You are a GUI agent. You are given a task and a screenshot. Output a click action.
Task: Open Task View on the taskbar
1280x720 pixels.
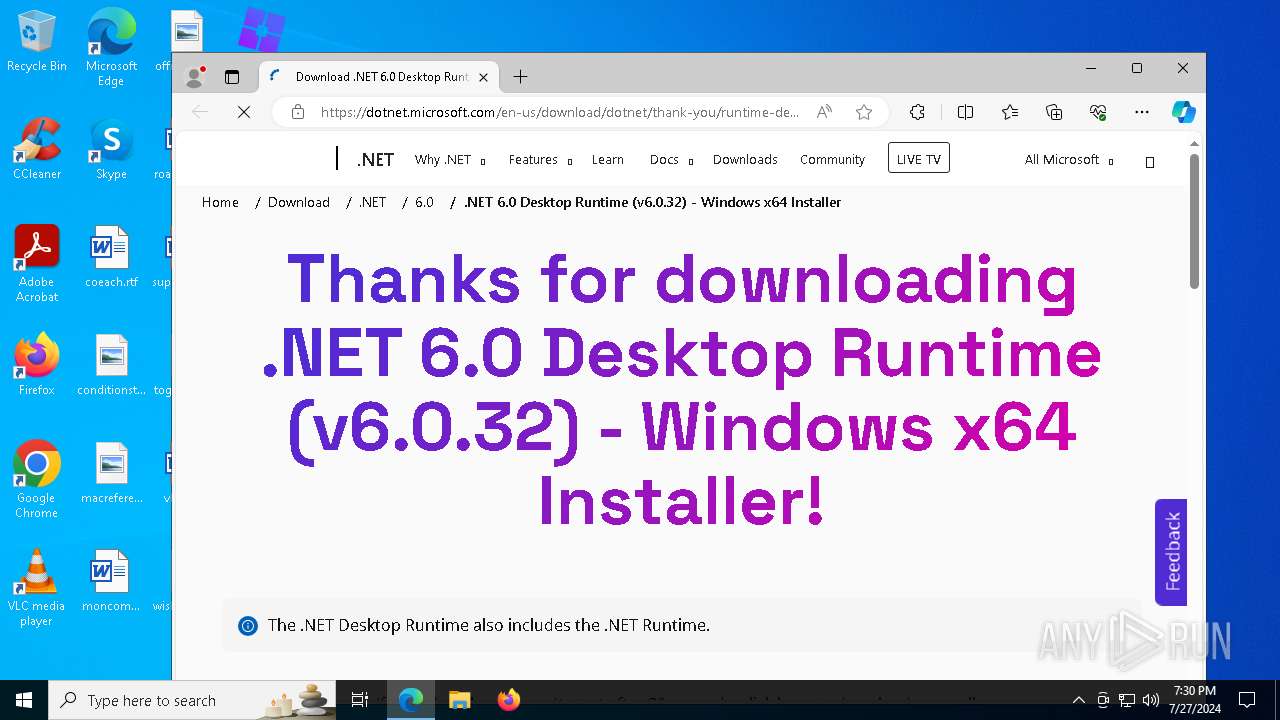(x=360, y=700)
